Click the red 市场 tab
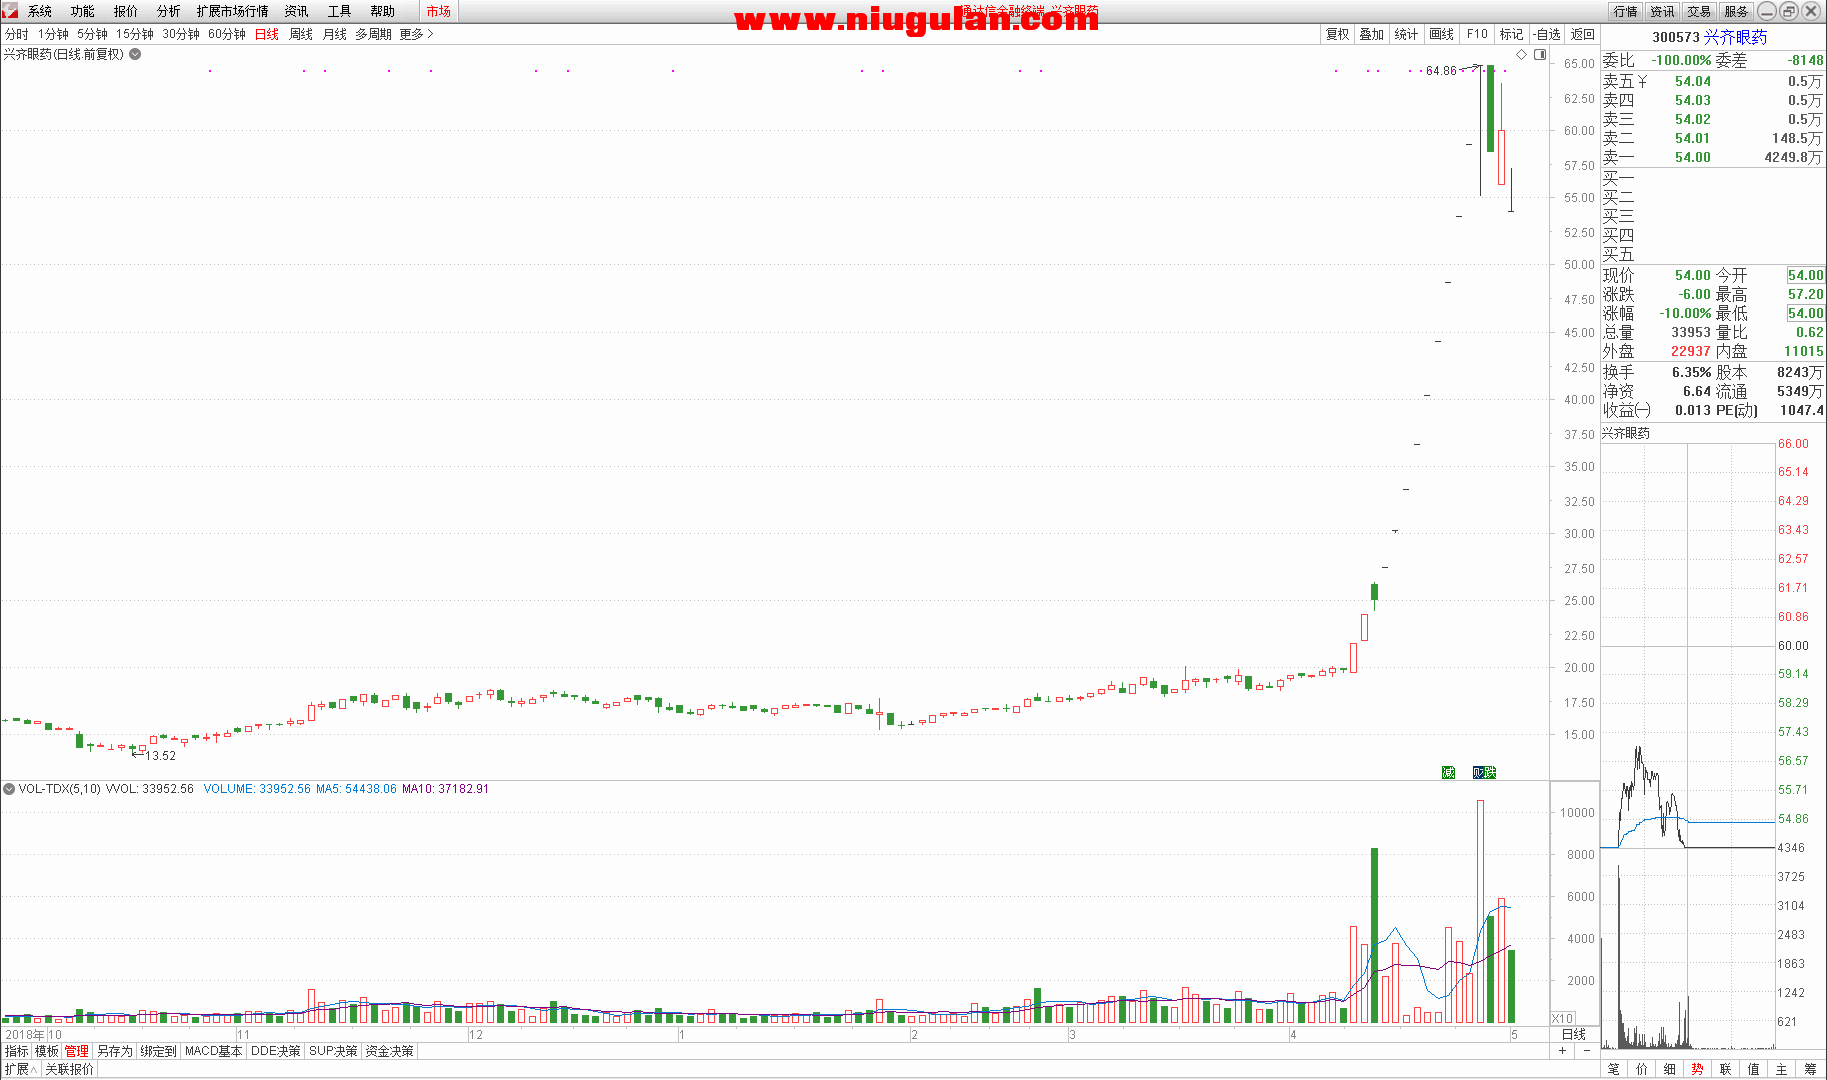The image size is (1827, 1080). pos(438,11)
